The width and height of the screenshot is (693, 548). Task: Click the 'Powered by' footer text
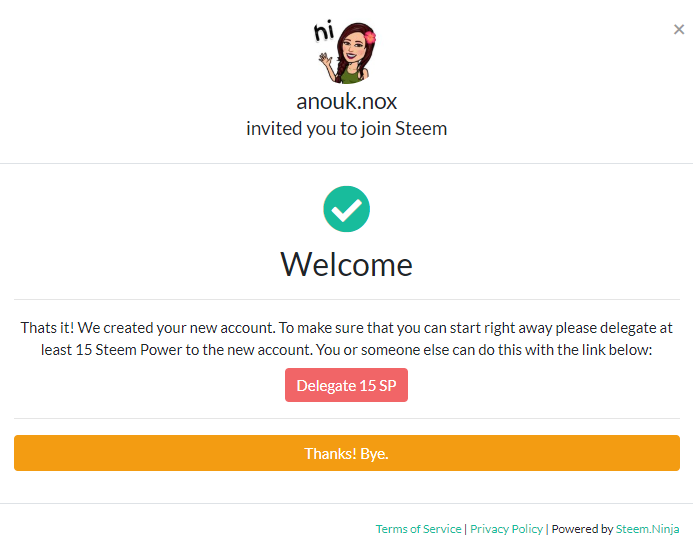(582, 529)
